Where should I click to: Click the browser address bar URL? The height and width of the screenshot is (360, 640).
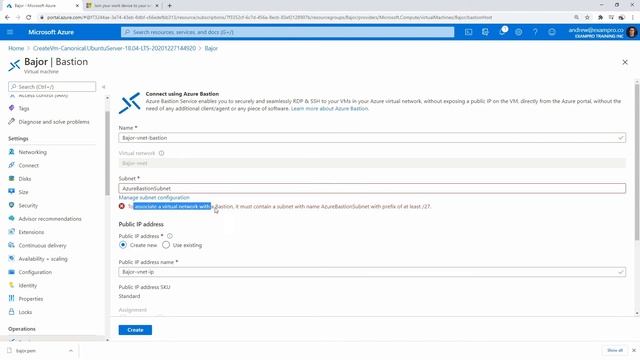[269, 17]
